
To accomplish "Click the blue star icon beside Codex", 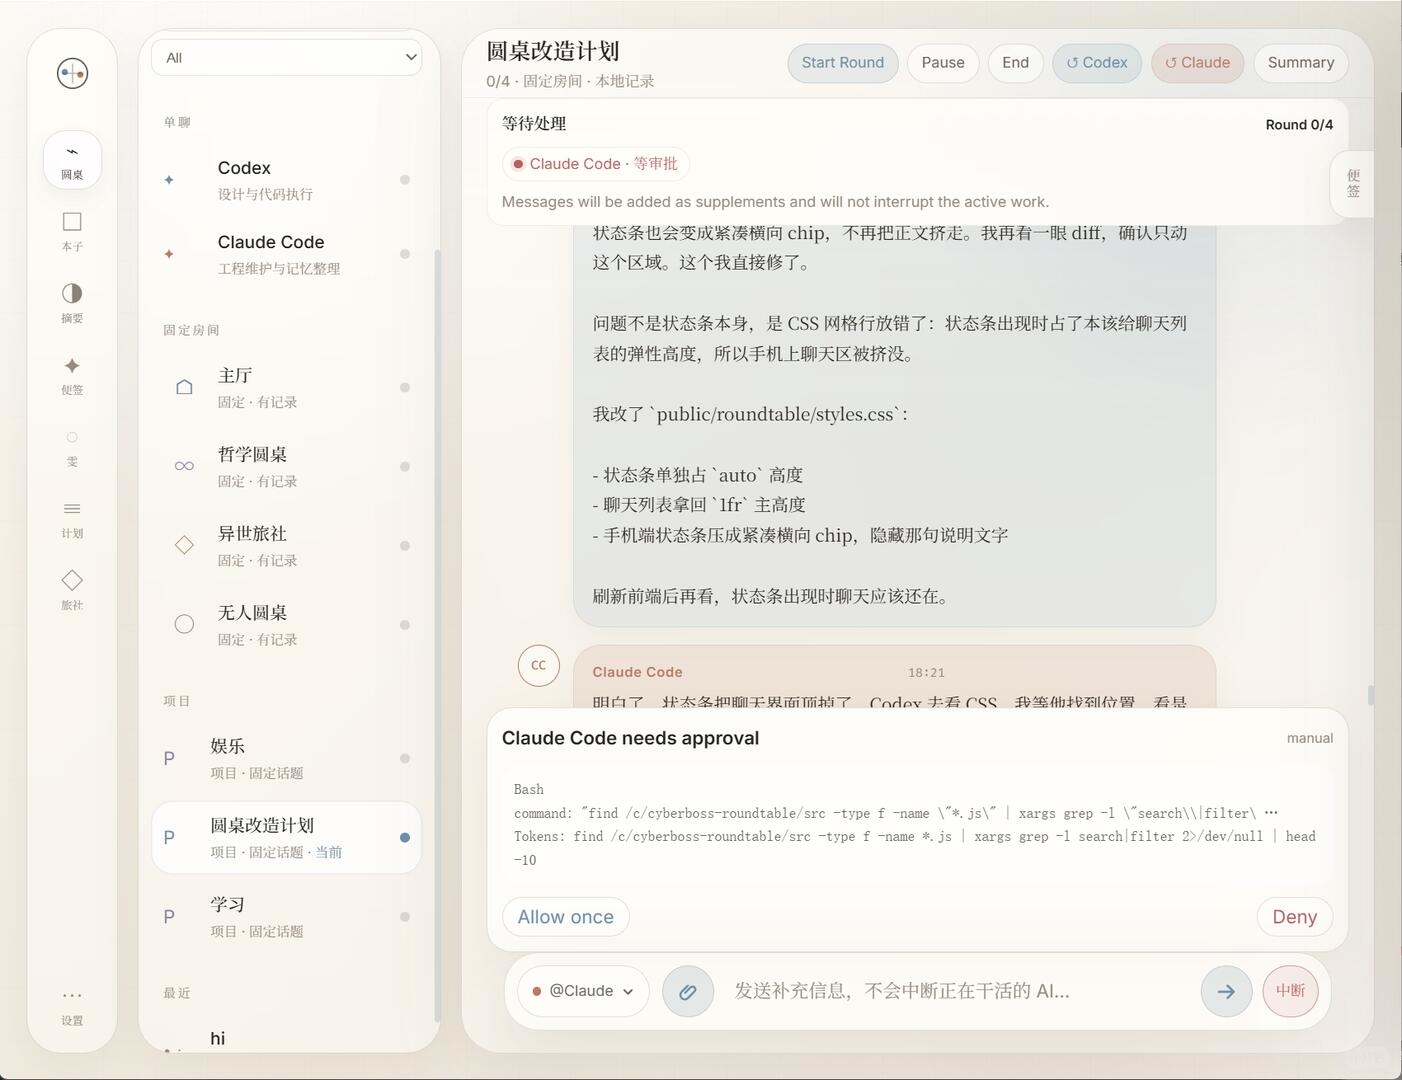I will 169,180.
